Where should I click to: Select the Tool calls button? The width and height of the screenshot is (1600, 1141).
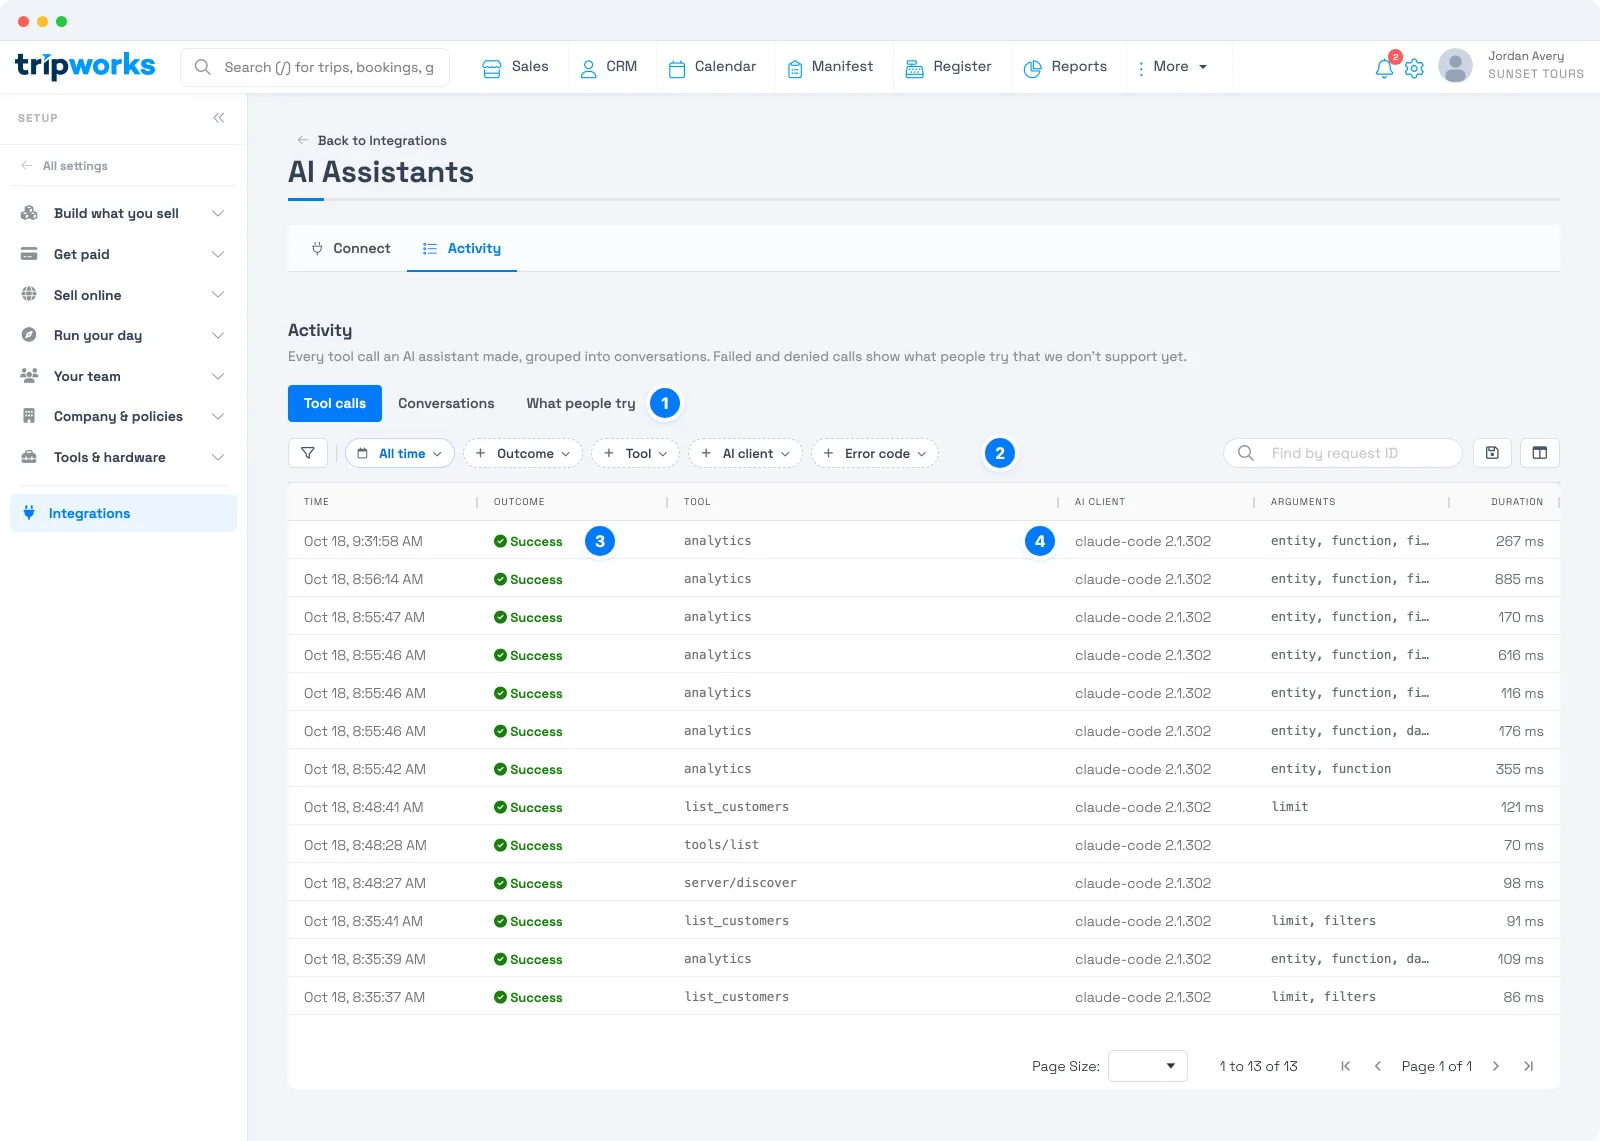pyautogui.click(x=335, y=403)
